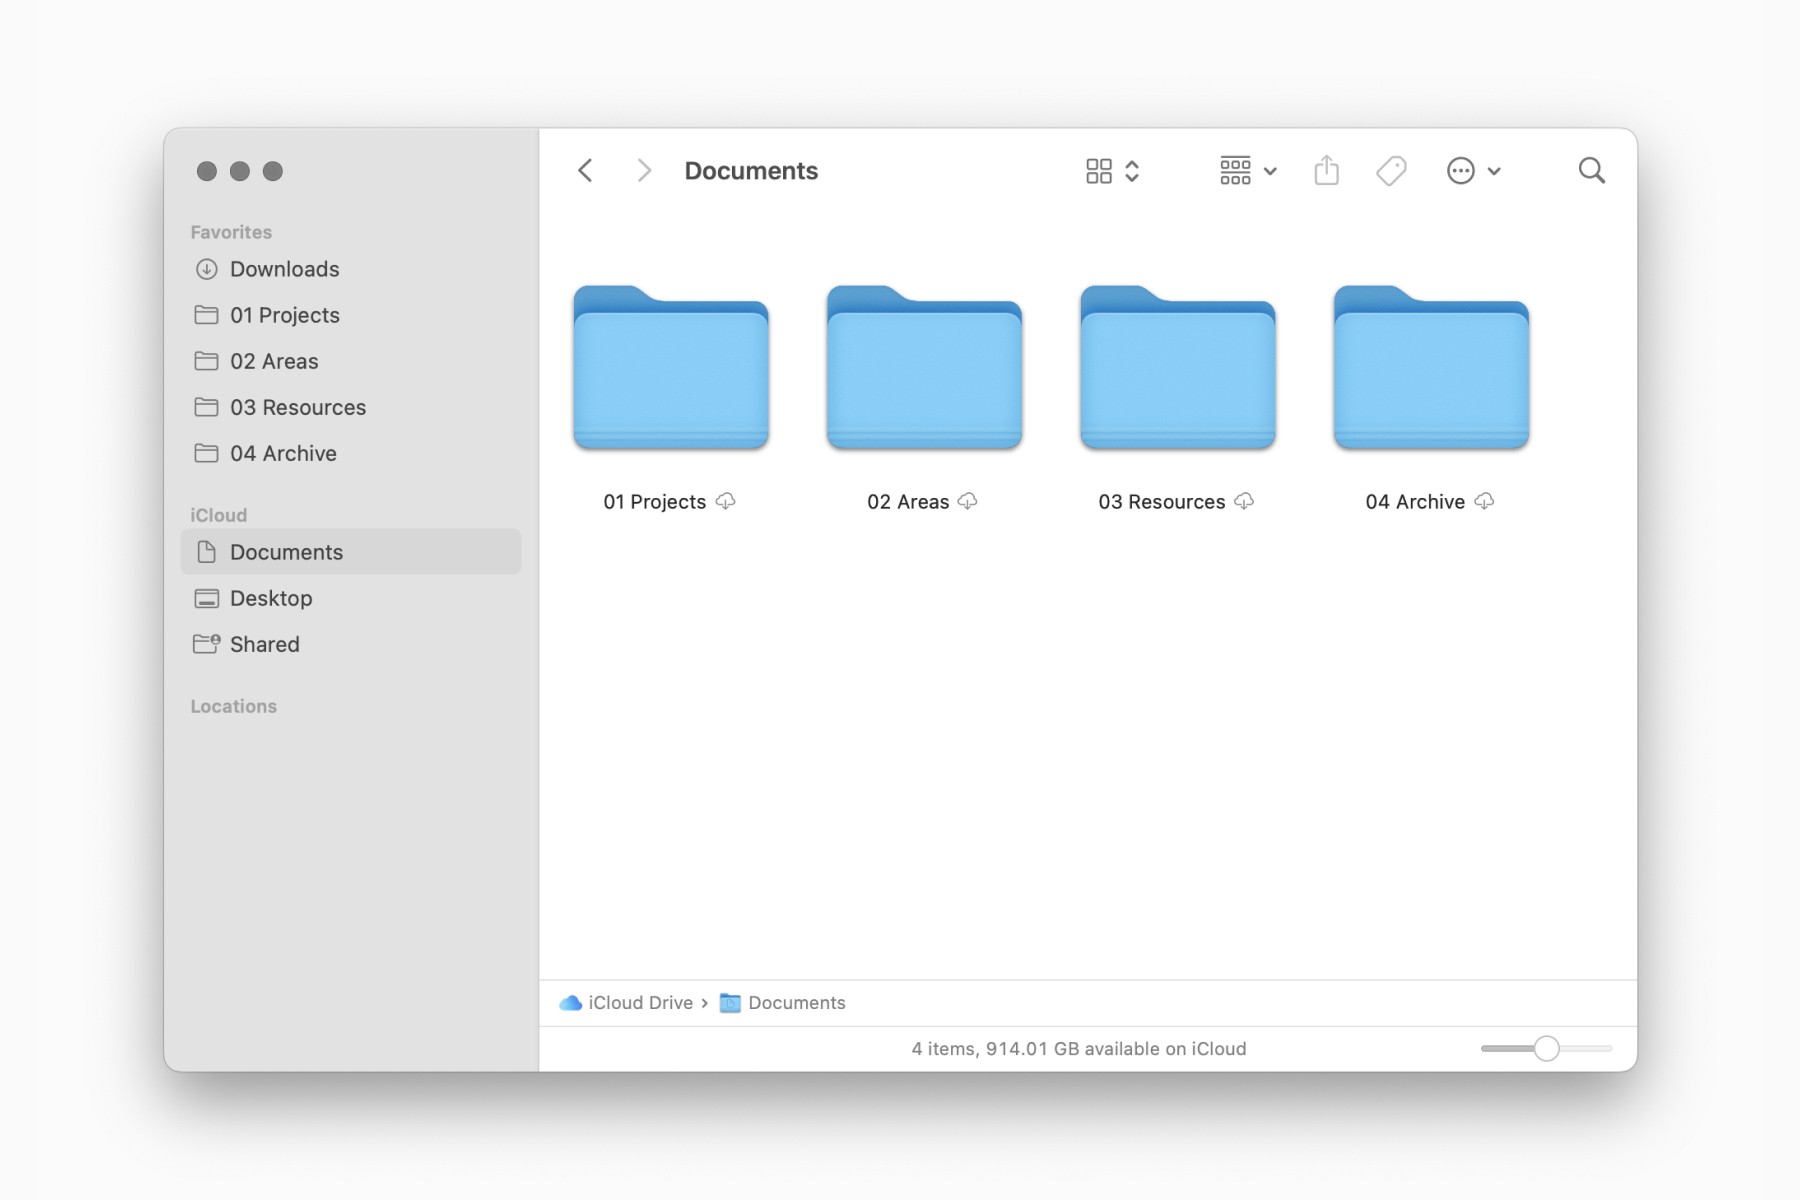The height and width of the screenshot is (1200, 1800).
Task: Click the Favorites section header
Action: [231, 232]
